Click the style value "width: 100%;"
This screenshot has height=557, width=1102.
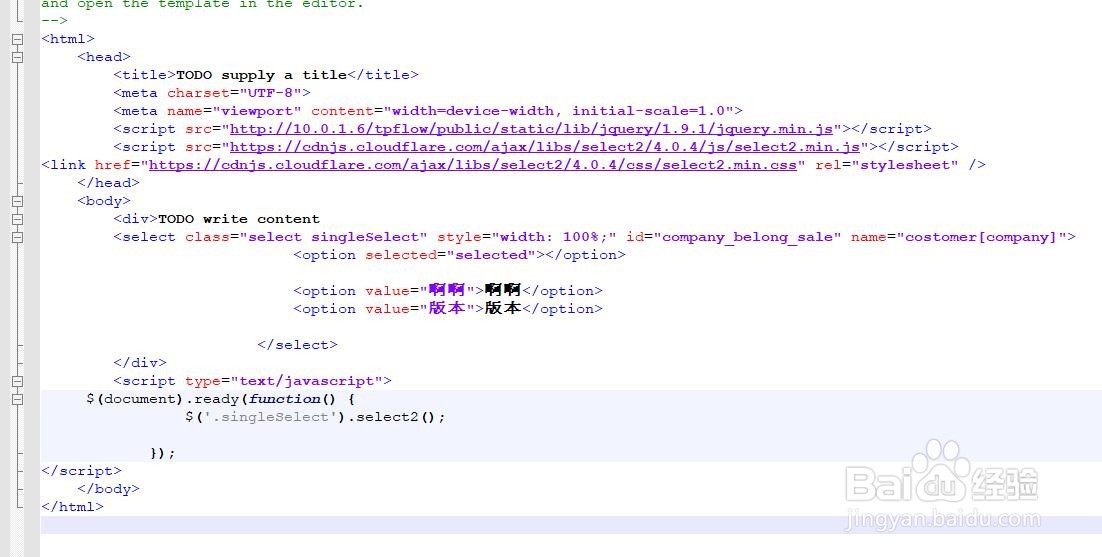tap(554, 237)
